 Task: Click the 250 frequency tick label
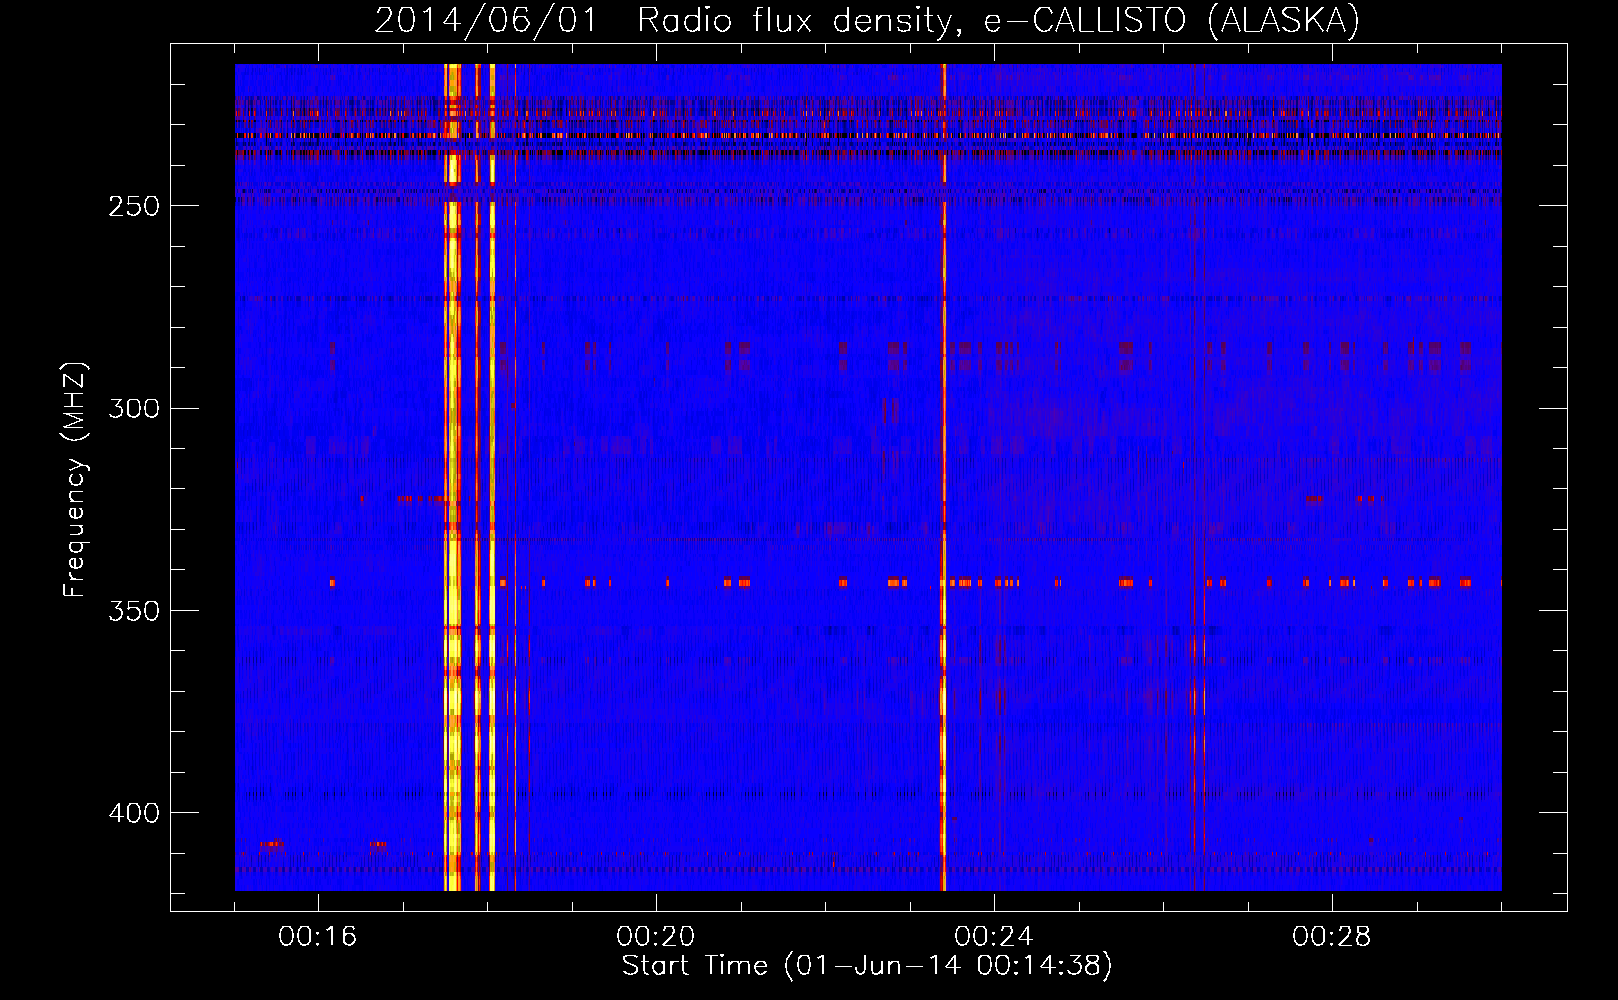[x=133, y=206]
